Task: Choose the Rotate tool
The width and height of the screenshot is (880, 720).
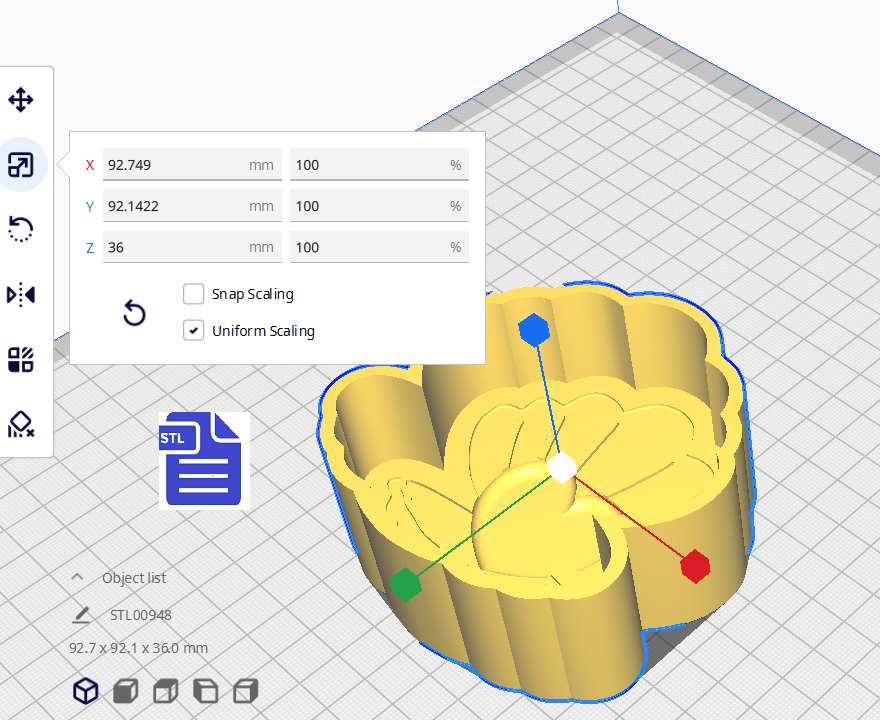Action: [x=21, y=230]
